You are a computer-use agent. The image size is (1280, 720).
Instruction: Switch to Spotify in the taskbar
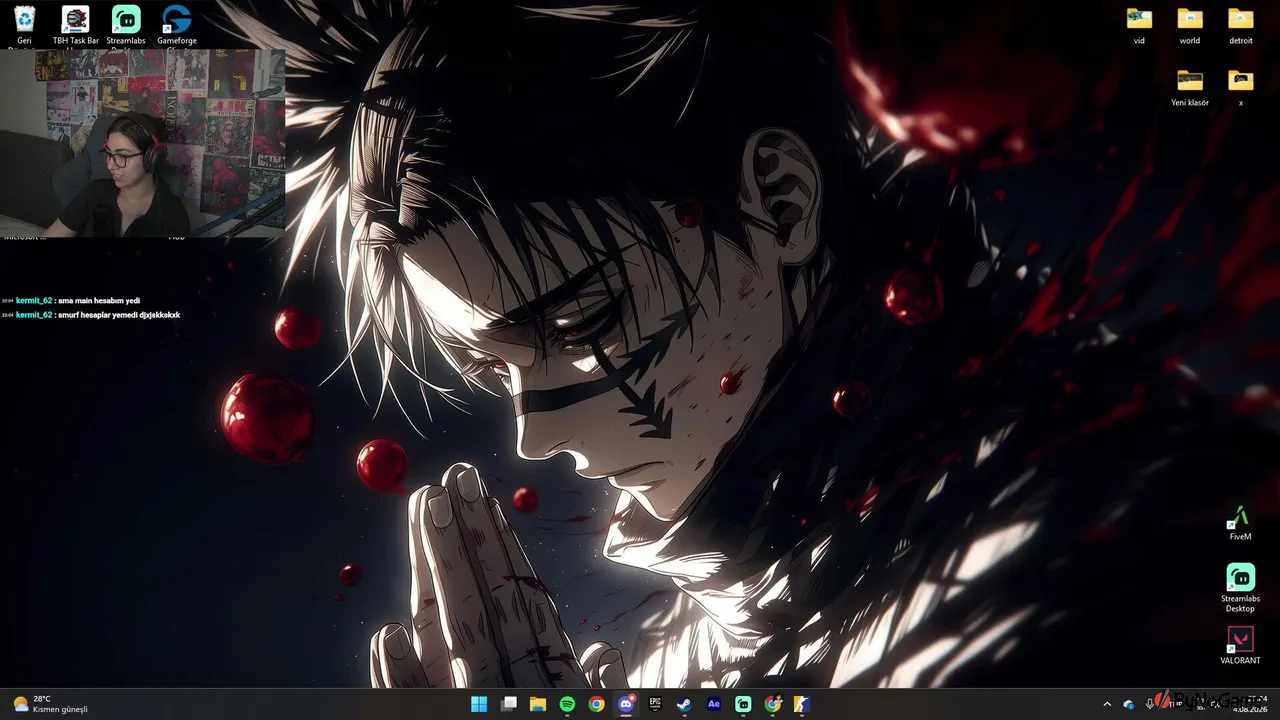point(567,704)
